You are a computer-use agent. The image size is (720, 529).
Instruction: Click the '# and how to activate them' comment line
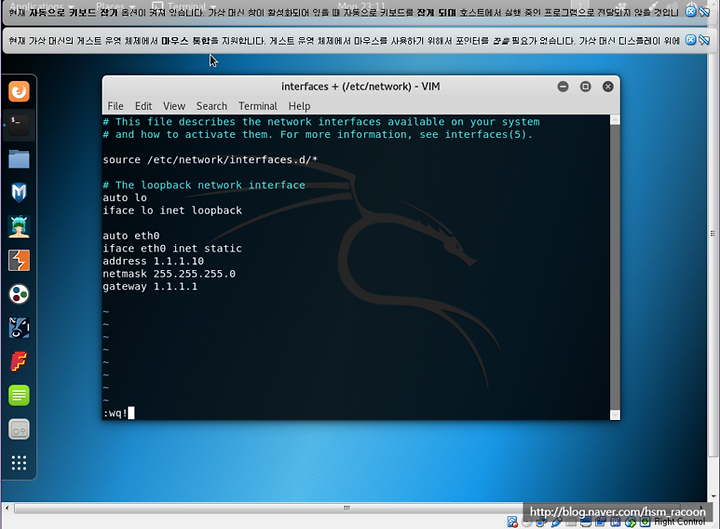tap(318, 135)
